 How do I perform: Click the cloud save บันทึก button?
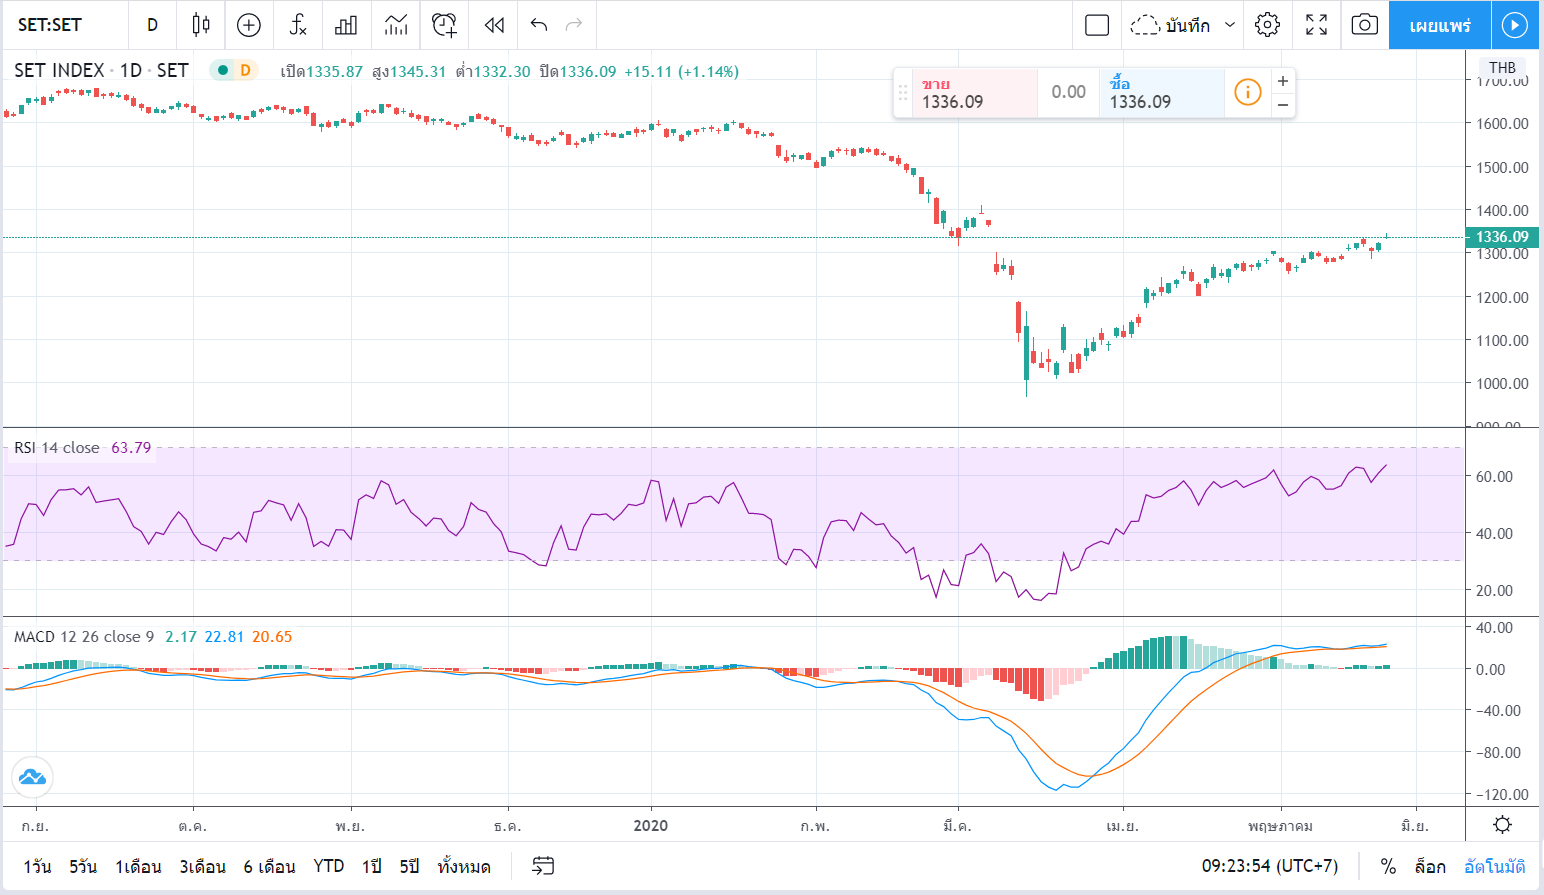point(1170,25)
